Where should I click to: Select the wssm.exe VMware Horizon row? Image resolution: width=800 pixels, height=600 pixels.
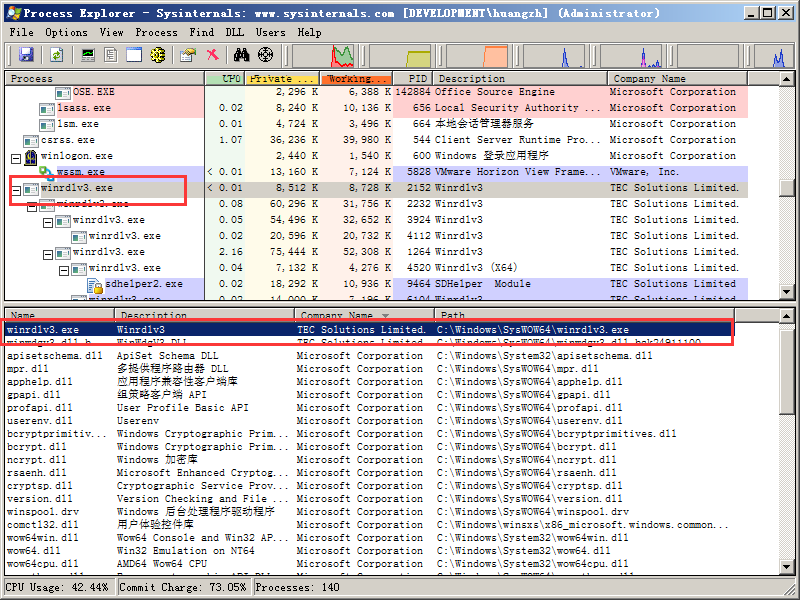point(377,172)
